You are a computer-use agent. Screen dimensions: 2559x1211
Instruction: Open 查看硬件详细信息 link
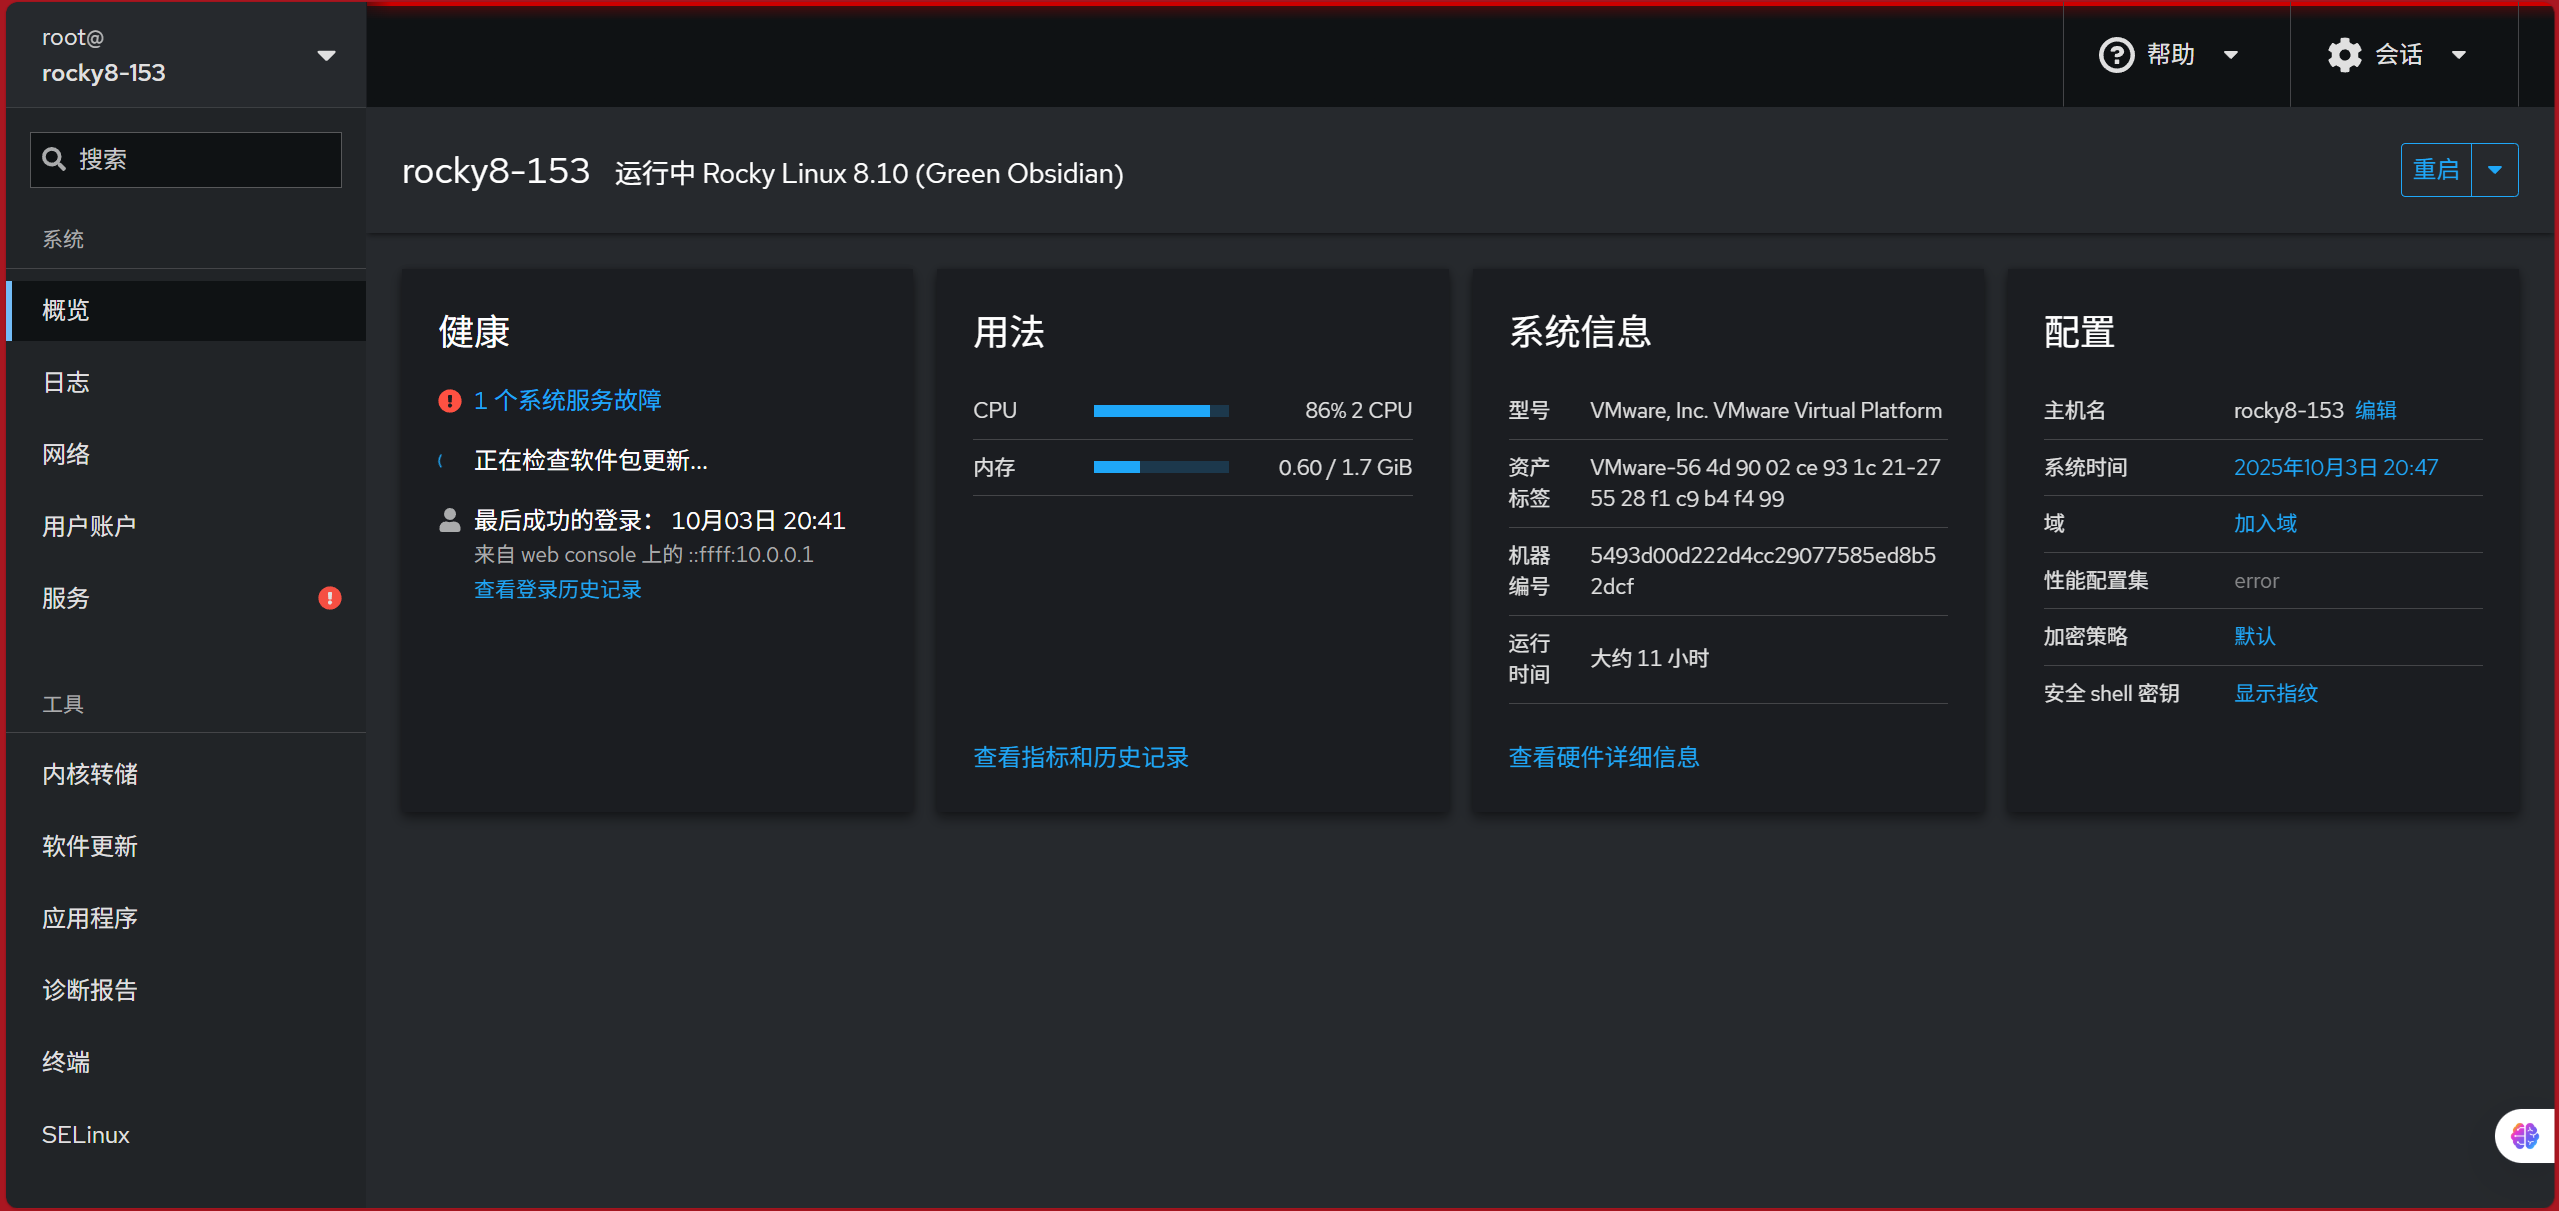click(x=1603, y=757)
